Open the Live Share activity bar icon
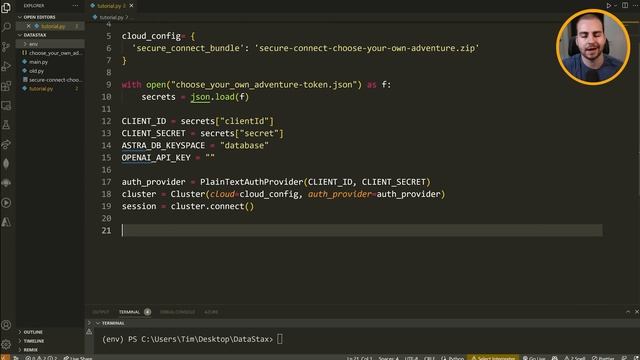The height and width of the screenshot is (360, 640). pos(6,144)
